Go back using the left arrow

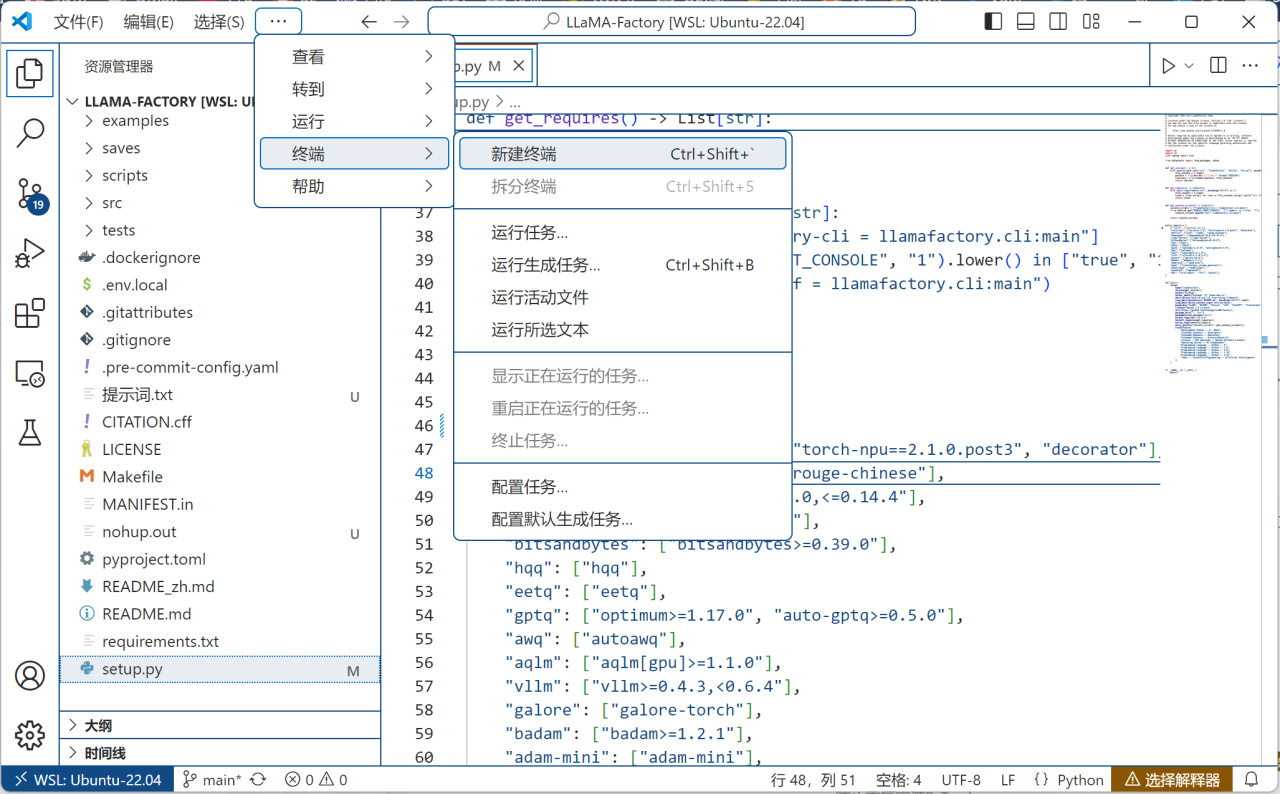368,22
